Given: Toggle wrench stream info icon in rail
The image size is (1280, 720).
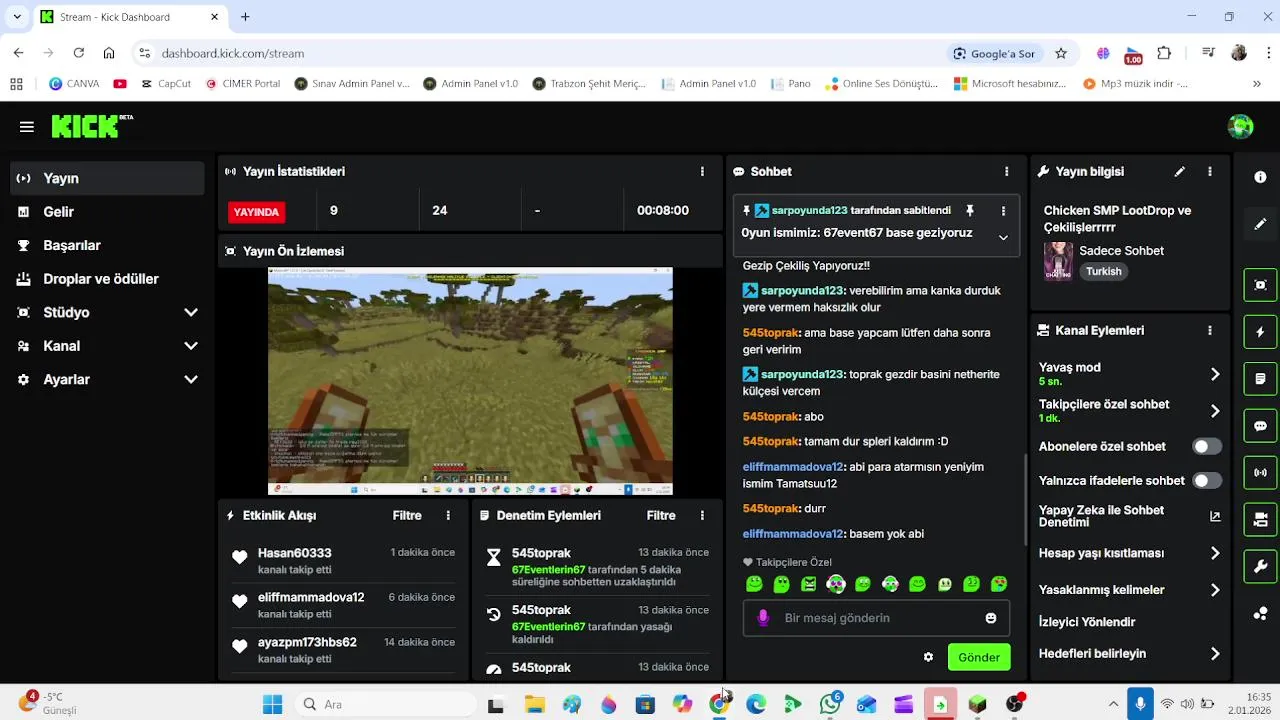Looking at the screenshot, I should [x=1260, y=567].
